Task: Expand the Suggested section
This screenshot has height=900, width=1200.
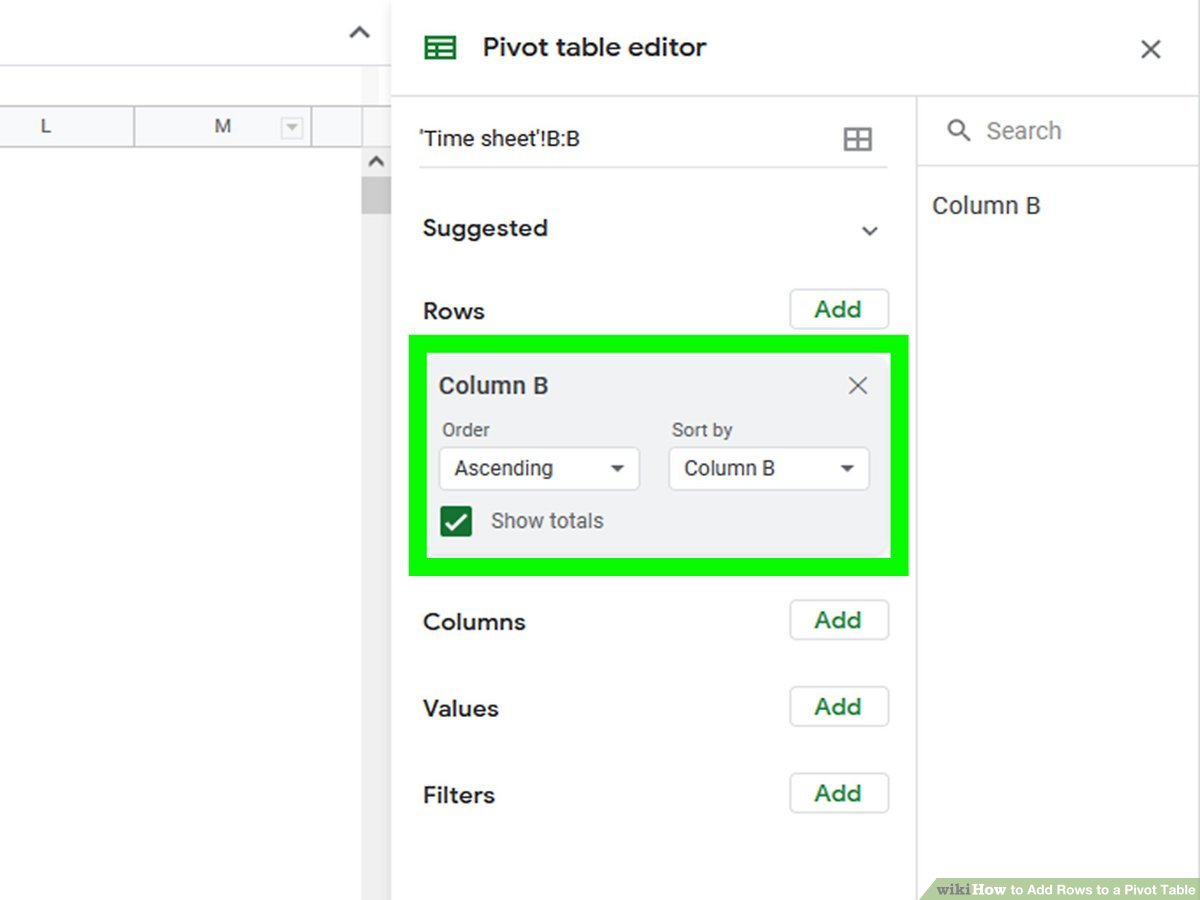Action: (869, 231)
